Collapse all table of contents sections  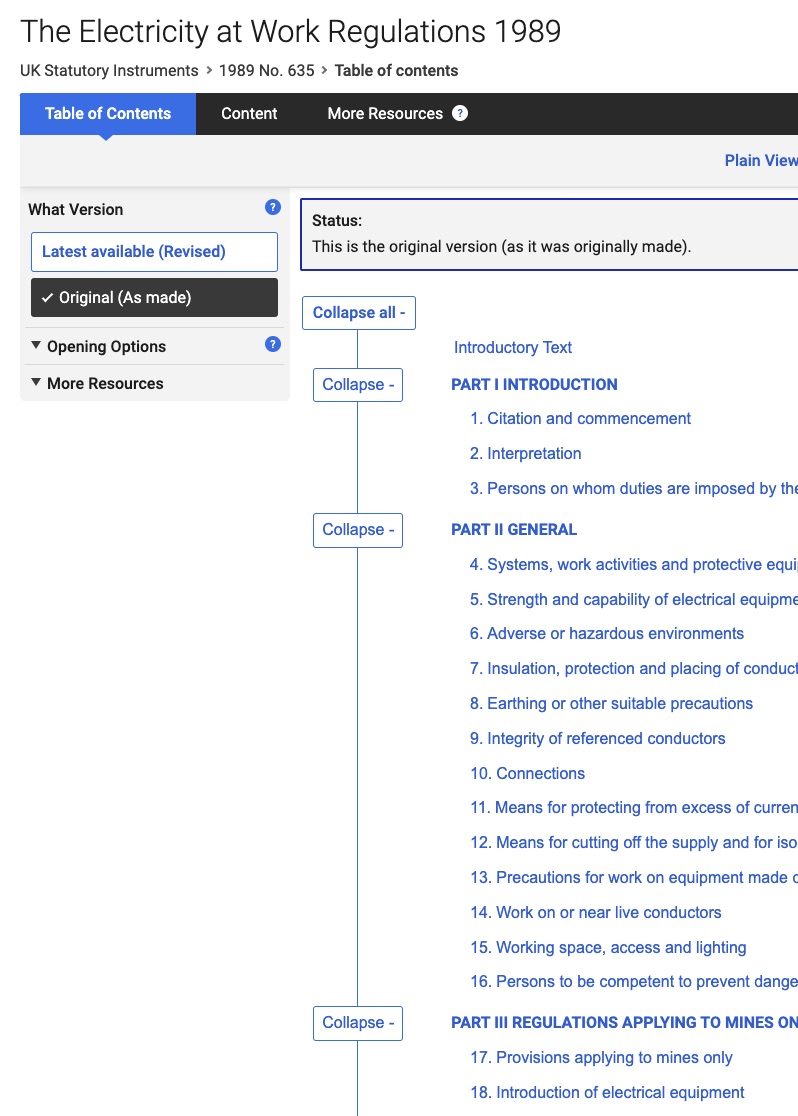point(358,313)
